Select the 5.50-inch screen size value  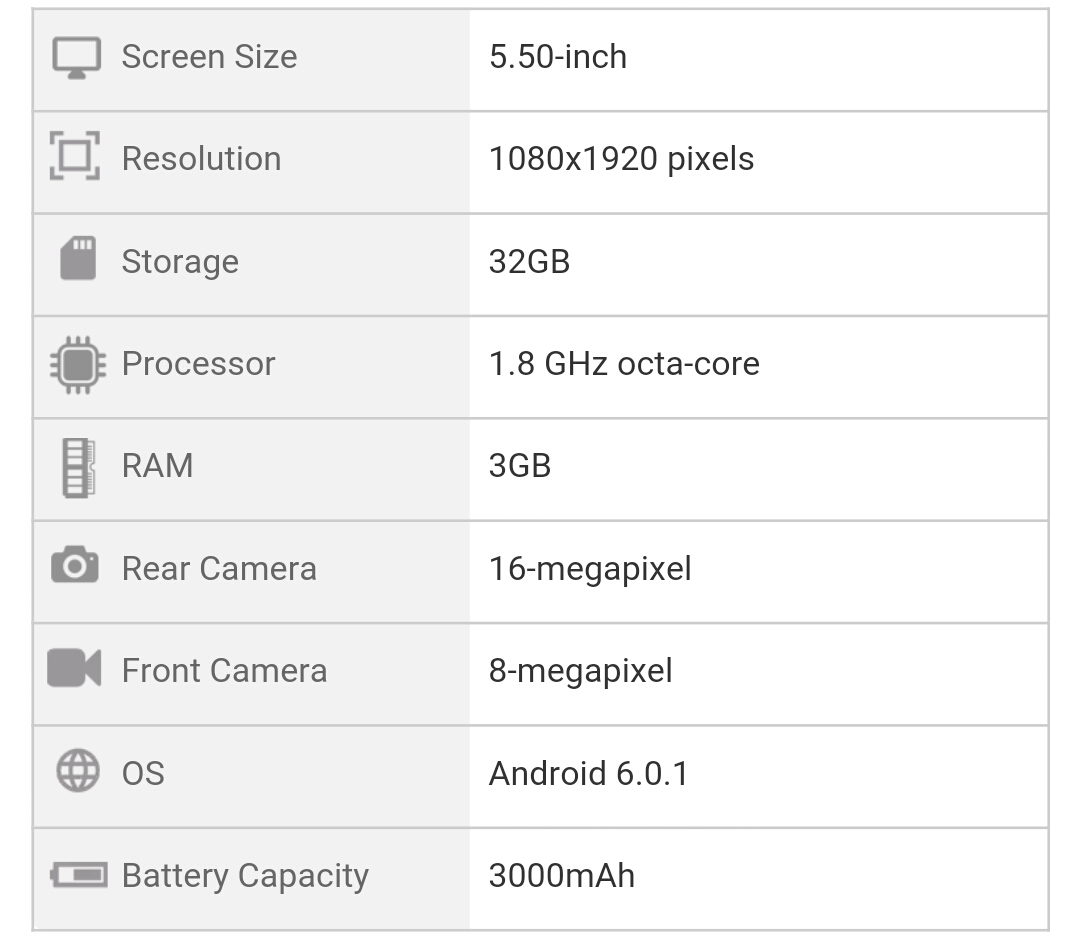pyautogui.click(x=558, y=57)
